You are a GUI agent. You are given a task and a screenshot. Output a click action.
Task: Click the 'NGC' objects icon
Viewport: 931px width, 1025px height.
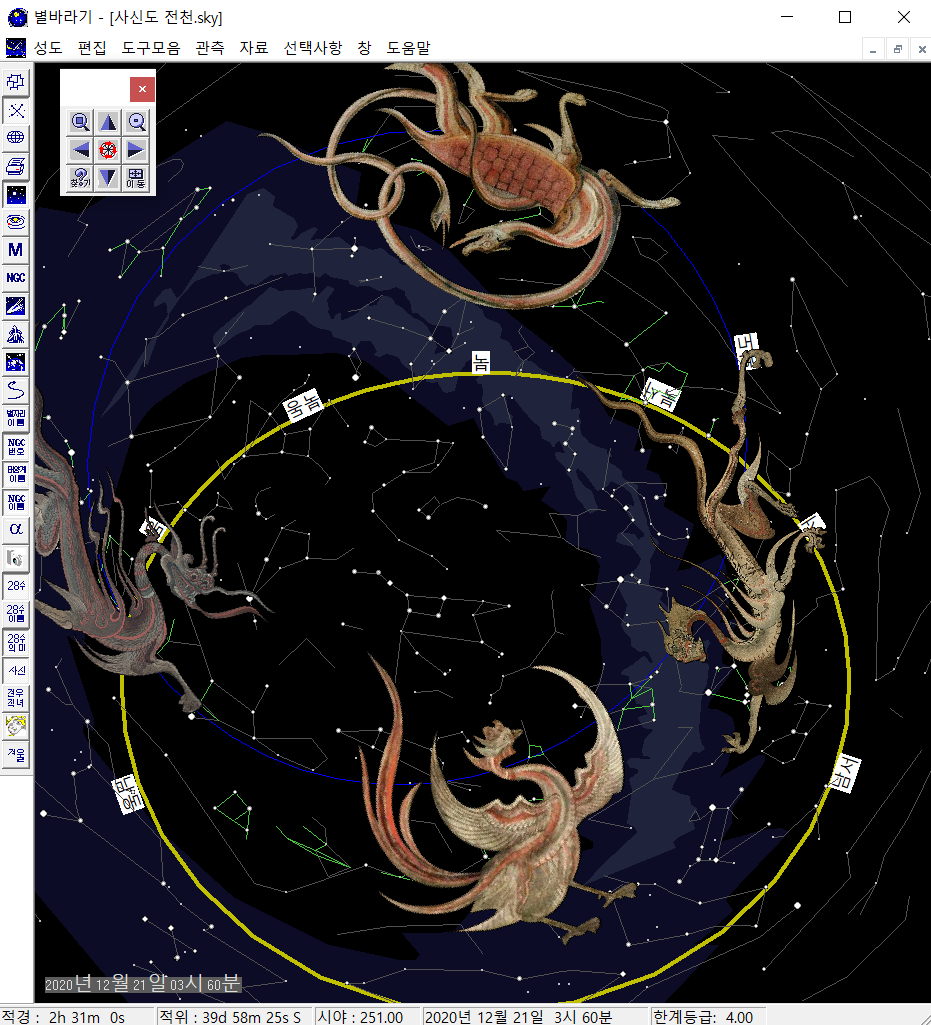[16, 278]
